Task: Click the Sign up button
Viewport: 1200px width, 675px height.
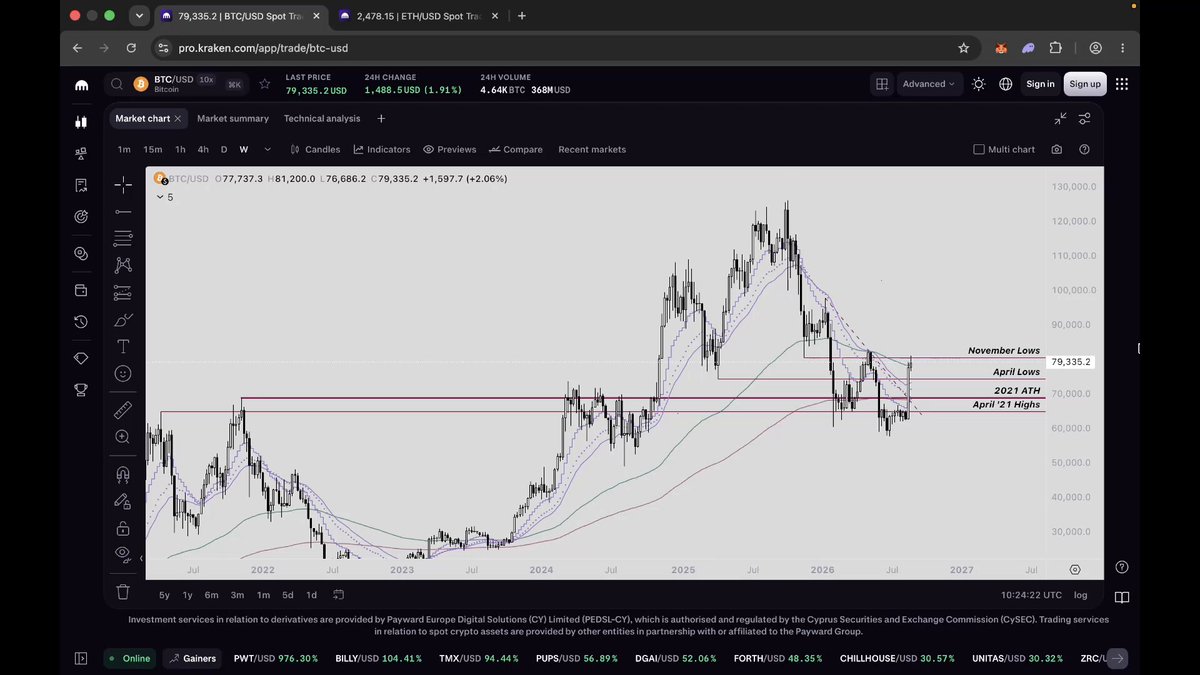Action: click(1085, 84)
